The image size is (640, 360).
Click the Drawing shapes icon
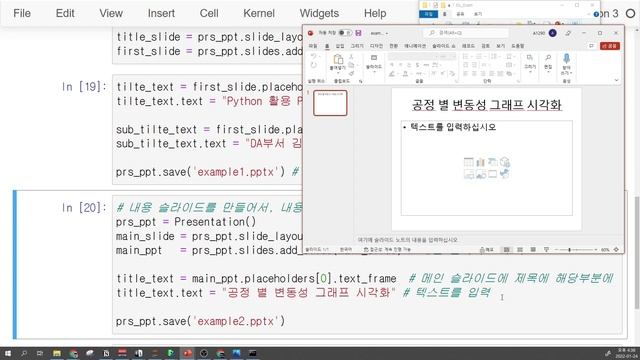pyautogui.click(x=529, y=58)
